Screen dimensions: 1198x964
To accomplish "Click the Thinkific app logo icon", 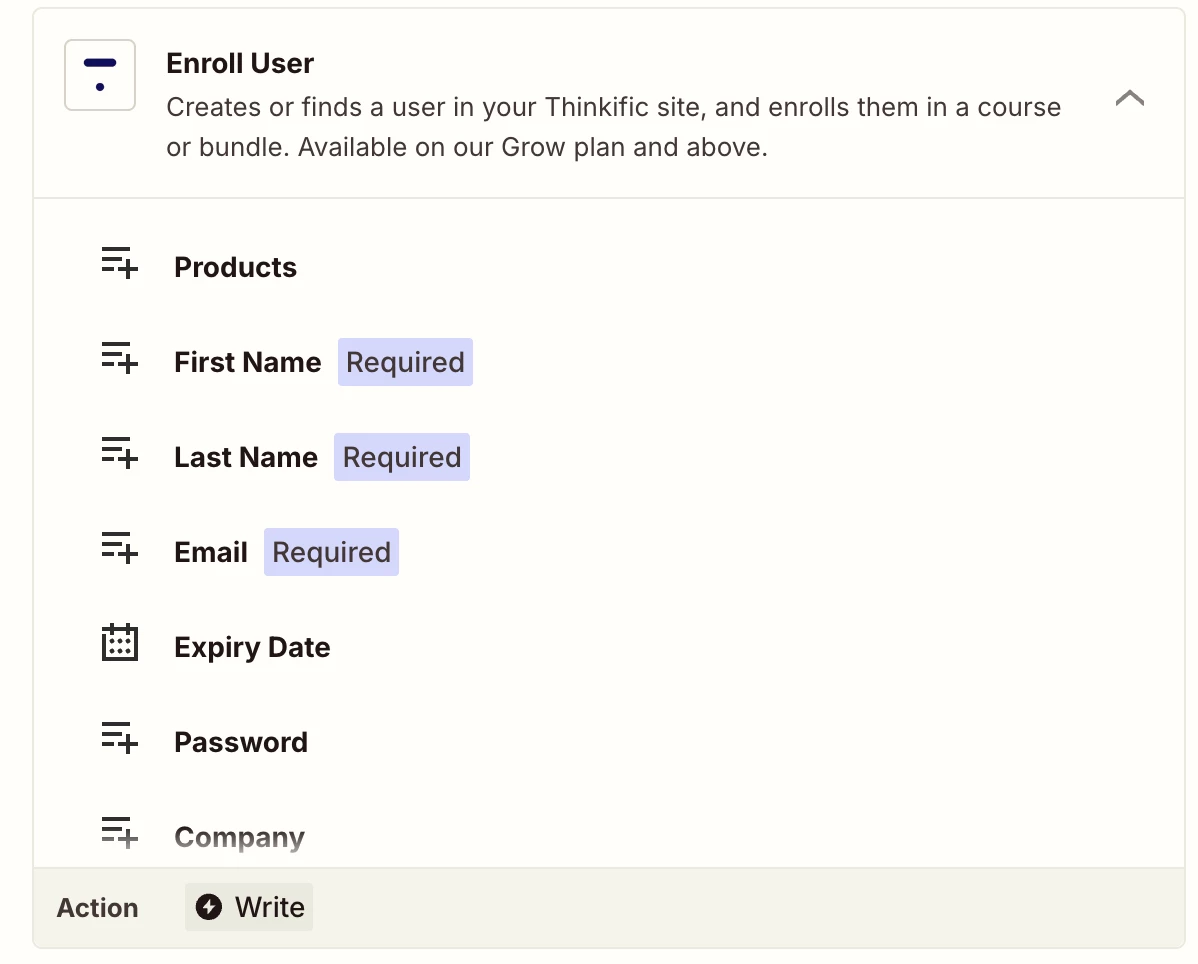I will 100,75.
